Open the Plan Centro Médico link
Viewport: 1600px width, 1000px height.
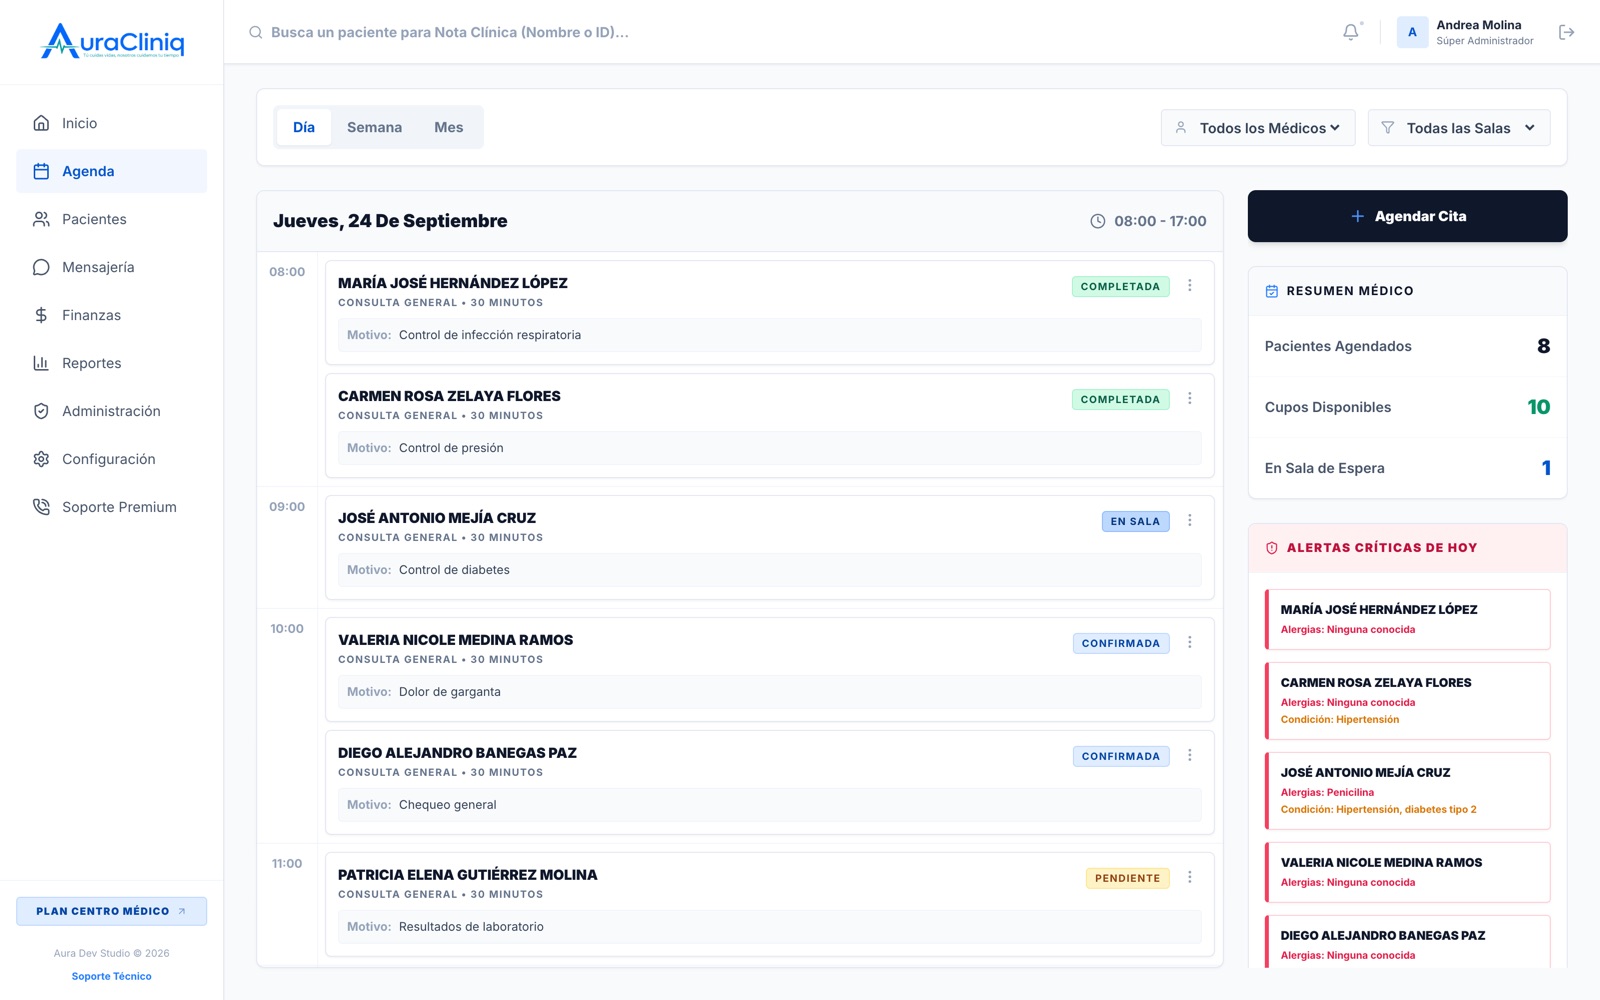point(112,911)
